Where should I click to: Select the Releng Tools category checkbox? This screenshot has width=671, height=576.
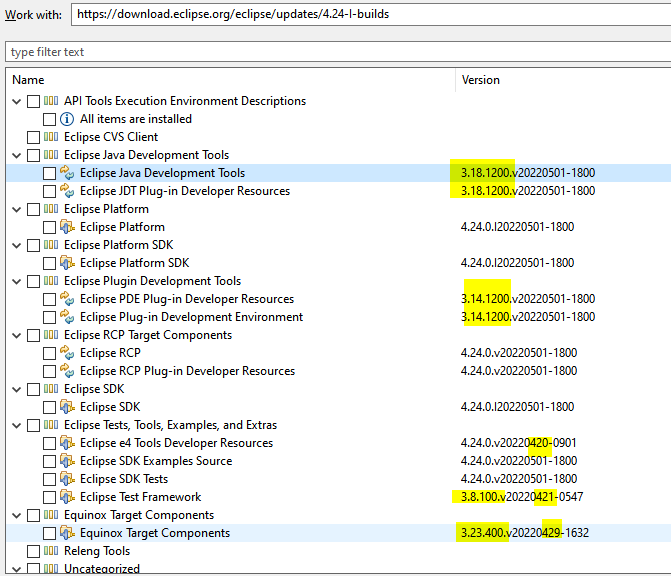click(x=34, y=551)
